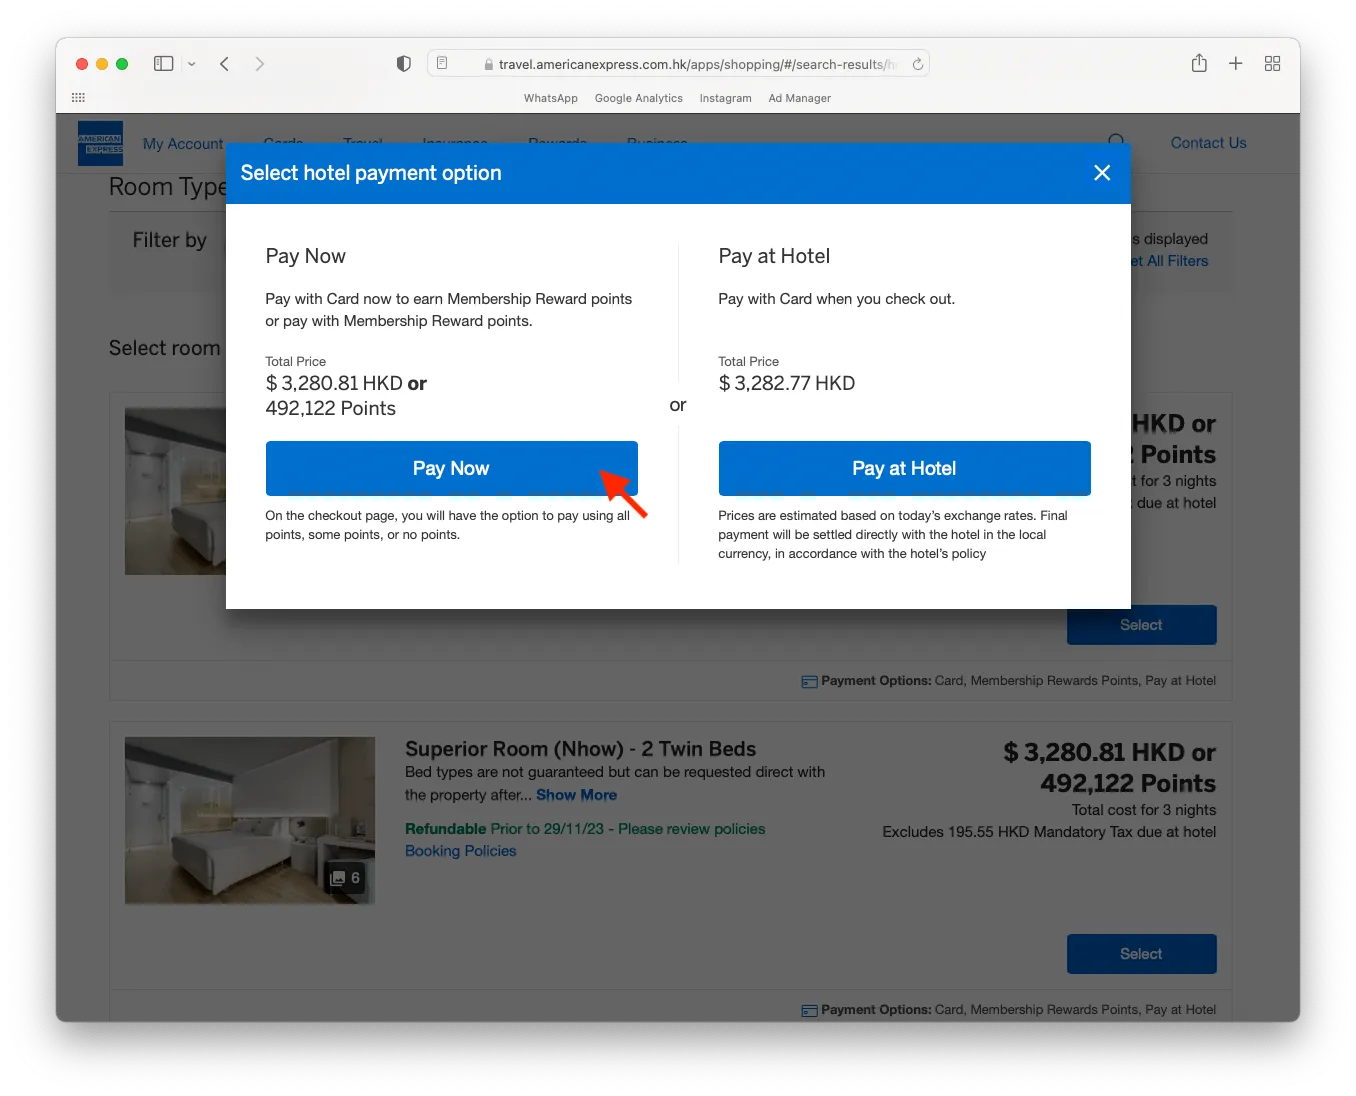Open the sidebar dropdown chevron
Viewport: 1356px width, 1096px height.
click(192, 64)
